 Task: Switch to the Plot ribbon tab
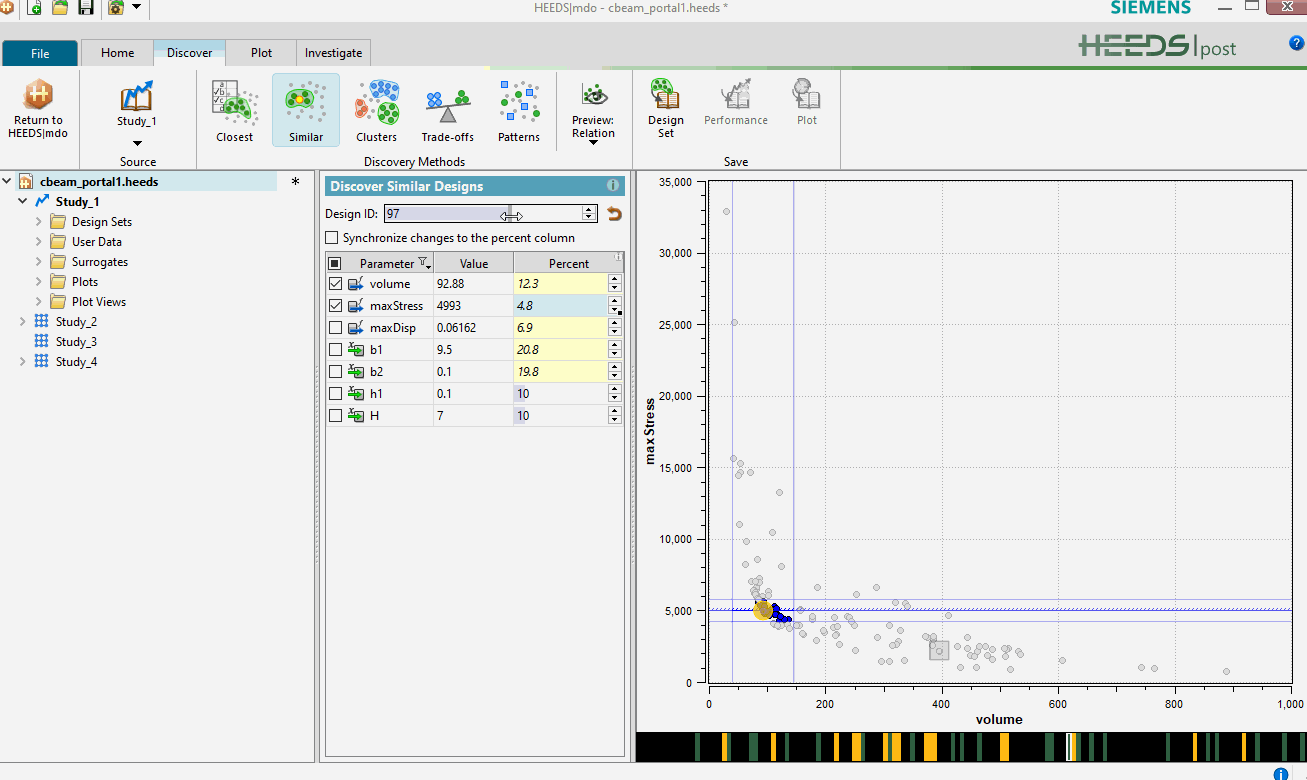pos(261,53)
